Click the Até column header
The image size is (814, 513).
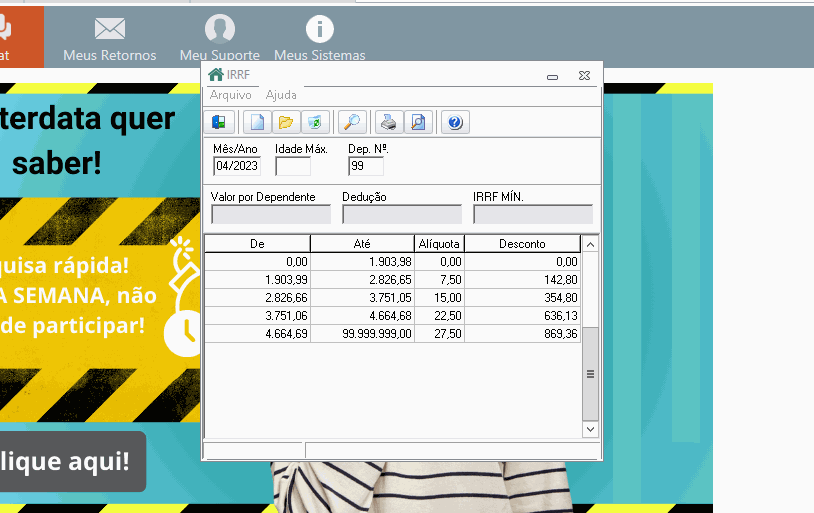click(362, 244)
